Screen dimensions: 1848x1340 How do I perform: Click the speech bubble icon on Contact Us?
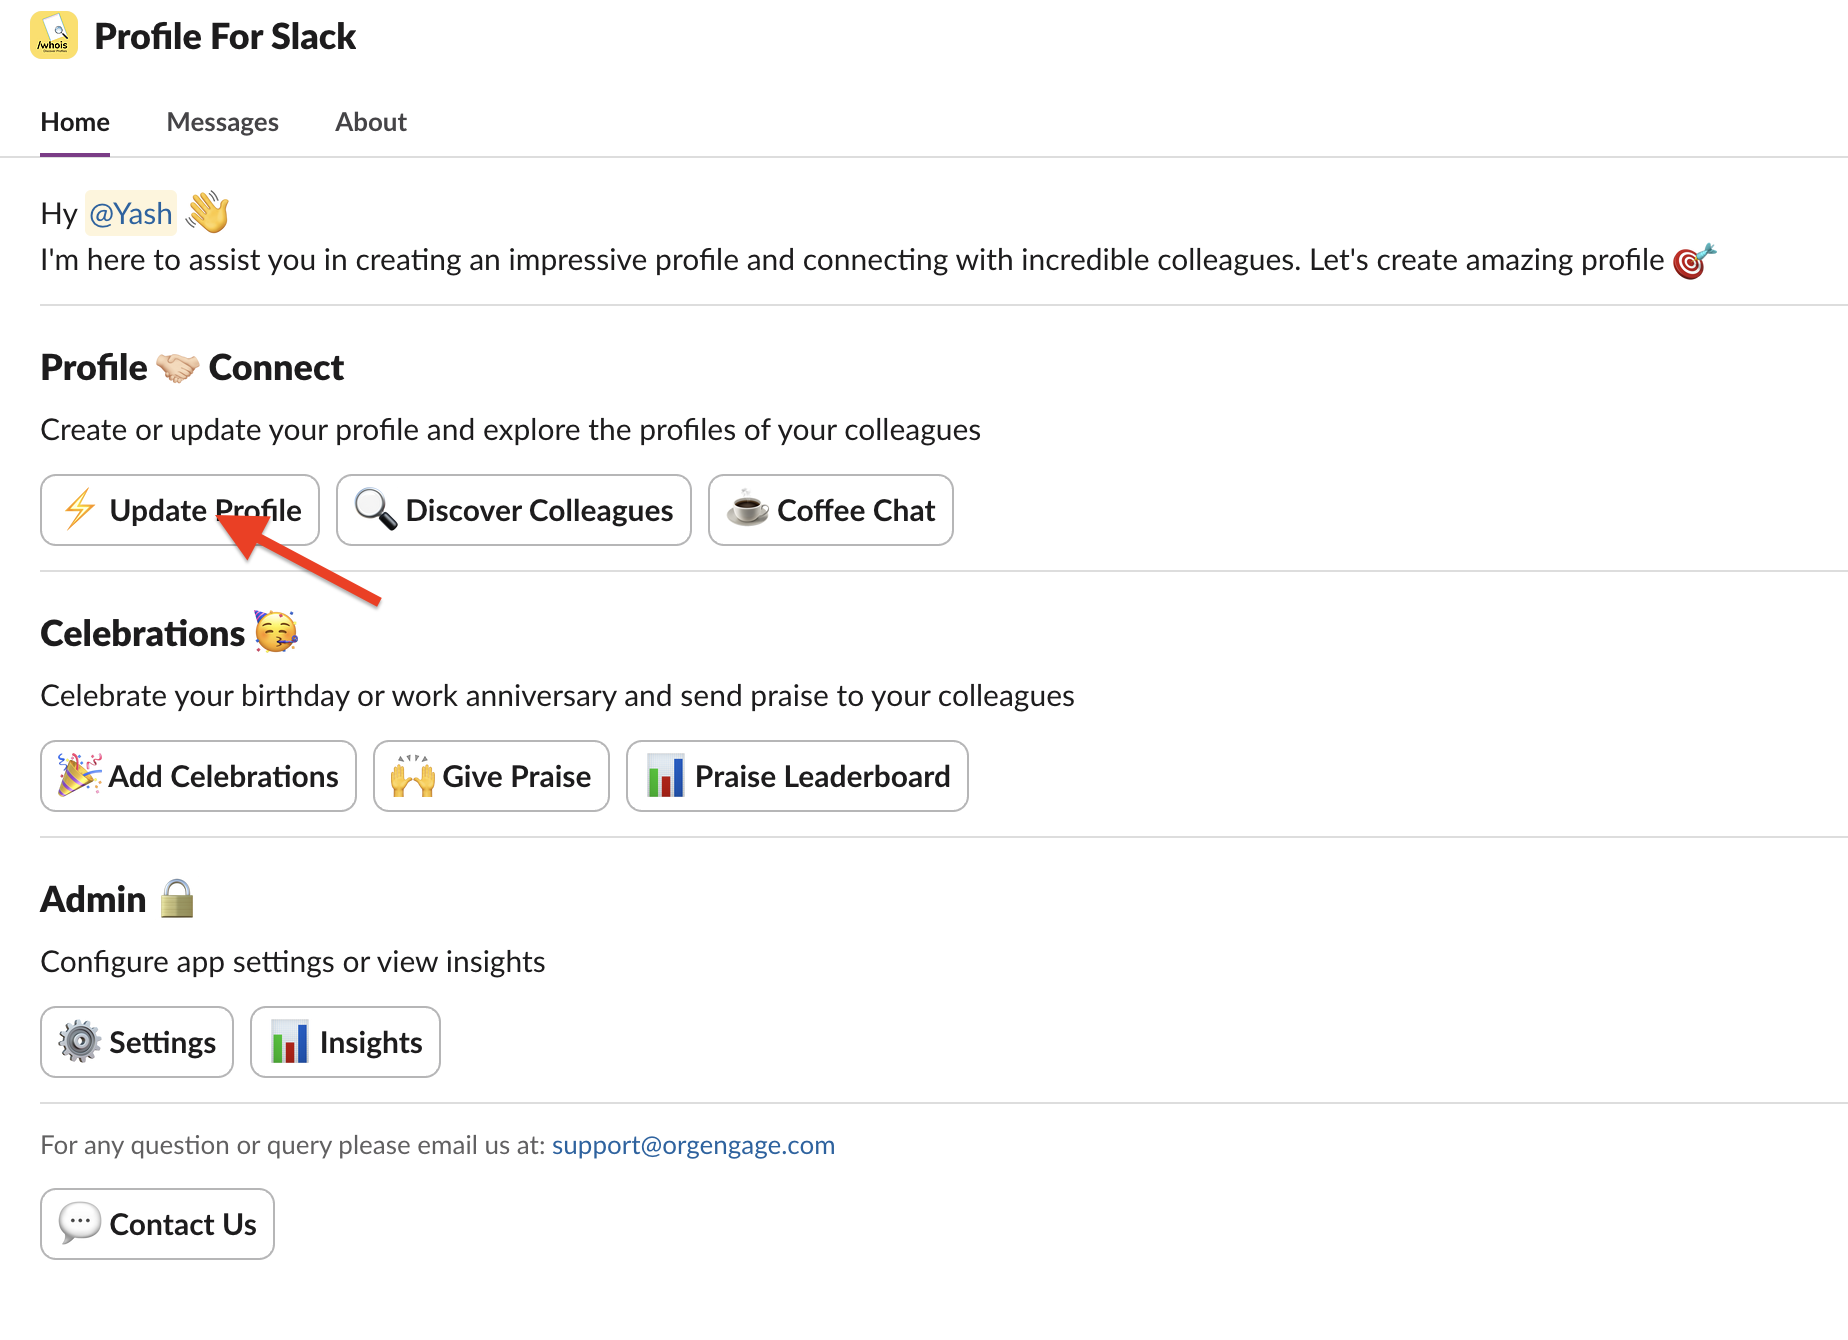tap(80, 1223)
